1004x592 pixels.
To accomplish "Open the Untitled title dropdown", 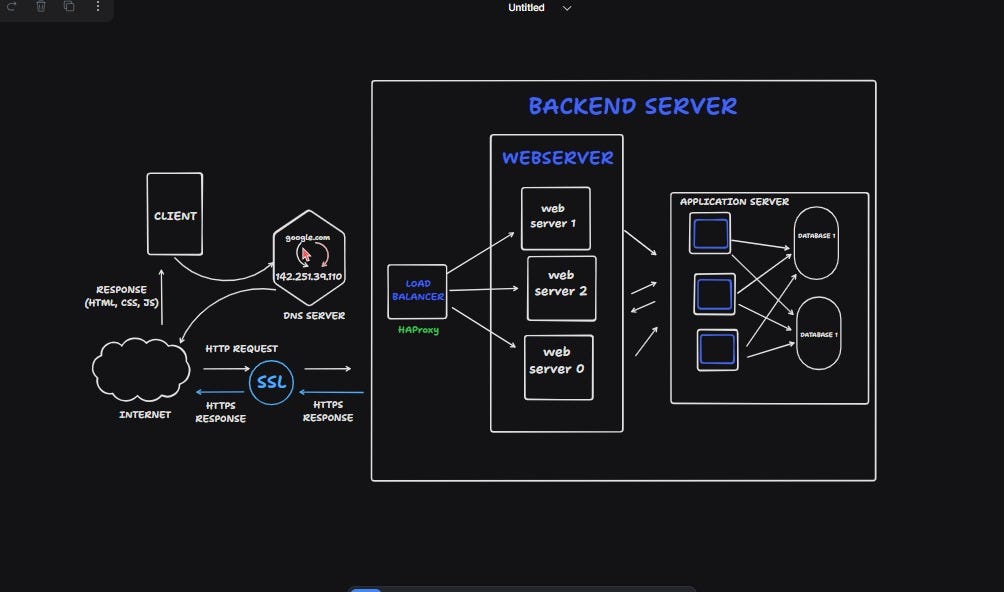I will 567,8.
